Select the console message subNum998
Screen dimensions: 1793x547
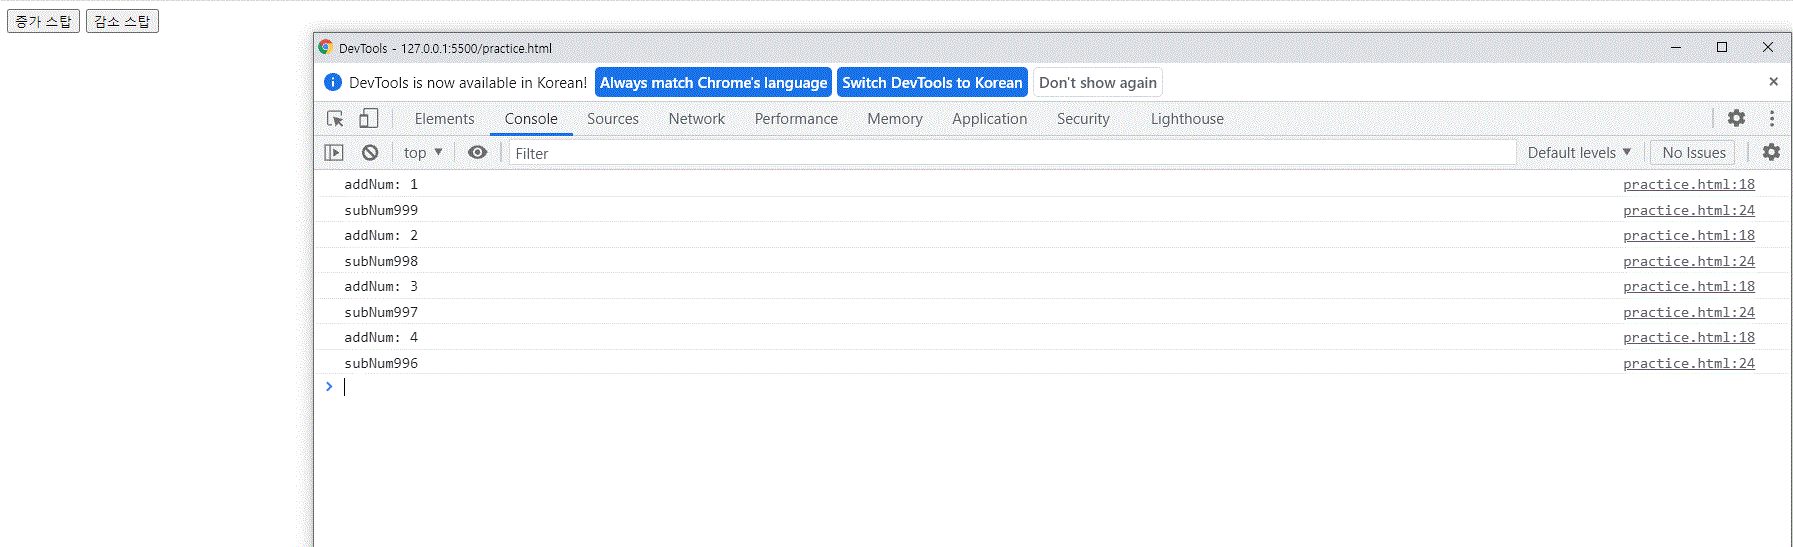[x=381, y=261]
